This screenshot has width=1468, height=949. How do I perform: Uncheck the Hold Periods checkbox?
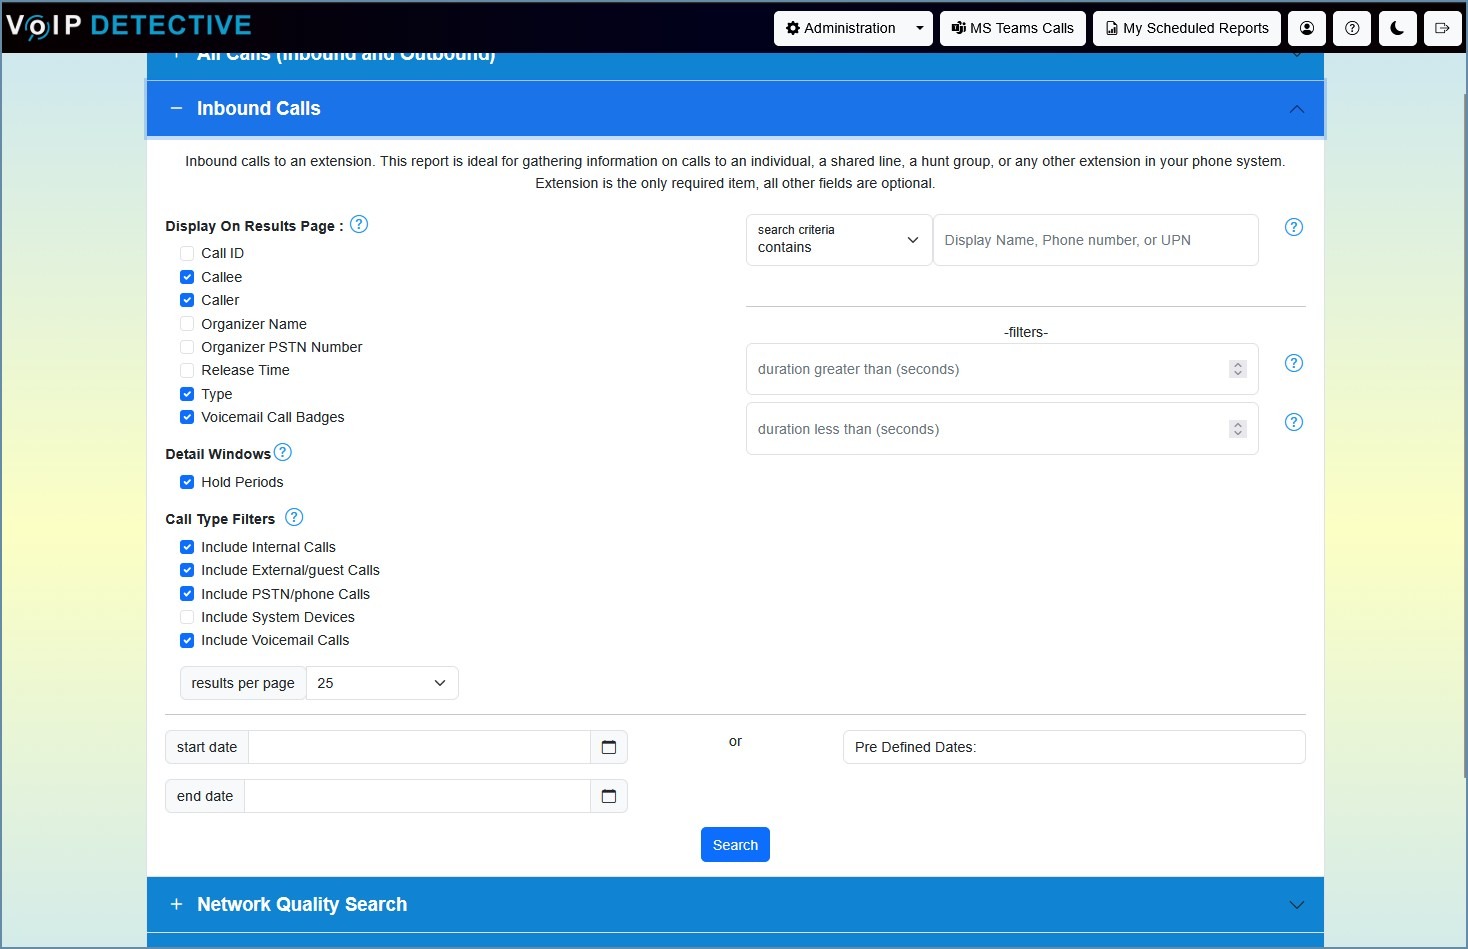point(187,482)
